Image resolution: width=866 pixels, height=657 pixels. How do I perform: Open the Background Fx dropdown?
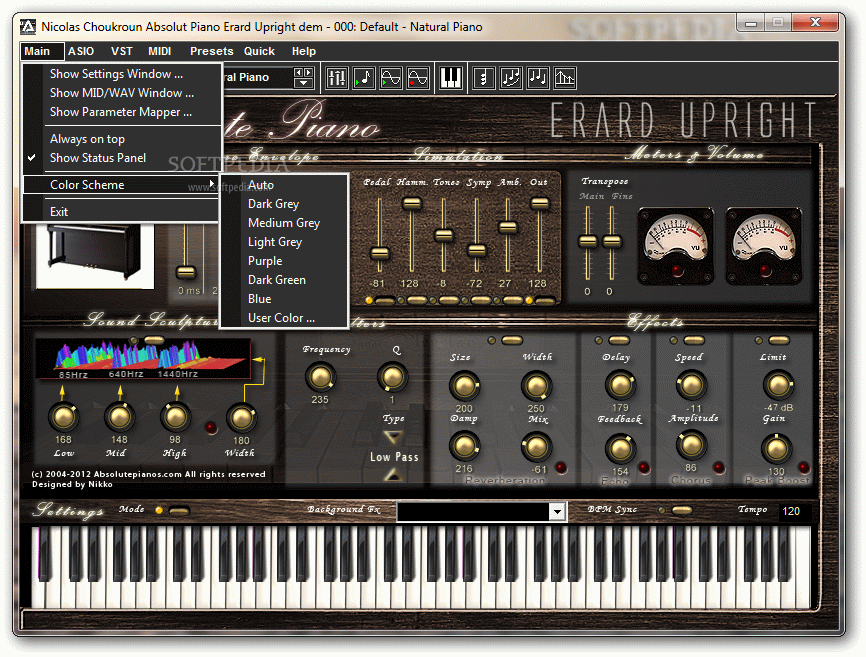pyautogui.click(x=557, y=512)
